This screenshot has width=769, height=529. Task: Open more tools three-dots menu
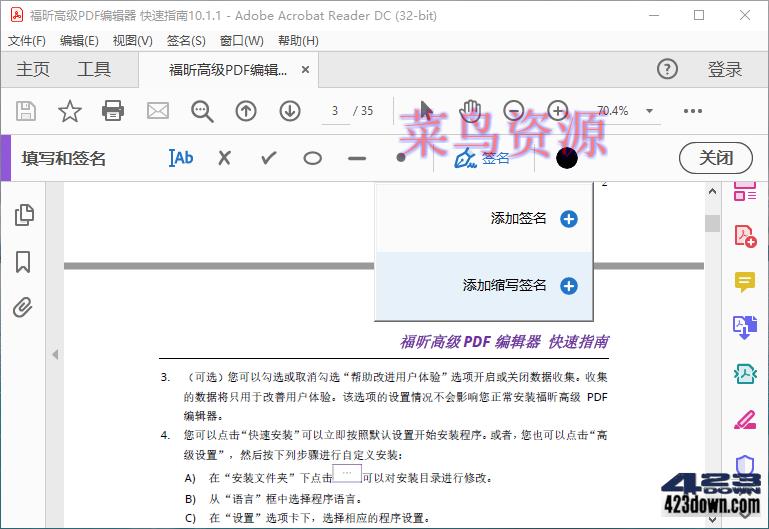tap(692, 111)
